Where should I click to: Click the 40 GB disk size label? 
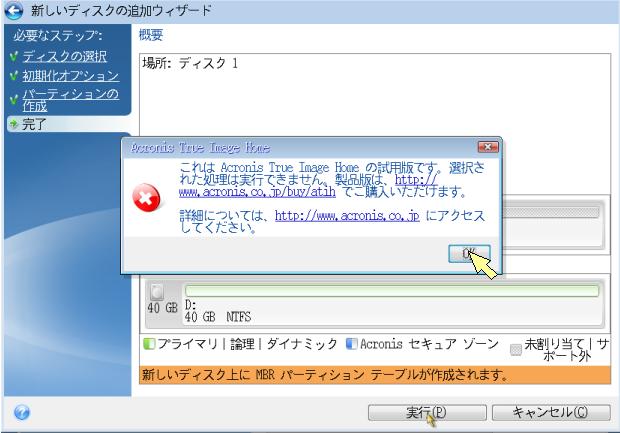coord(163,308)
